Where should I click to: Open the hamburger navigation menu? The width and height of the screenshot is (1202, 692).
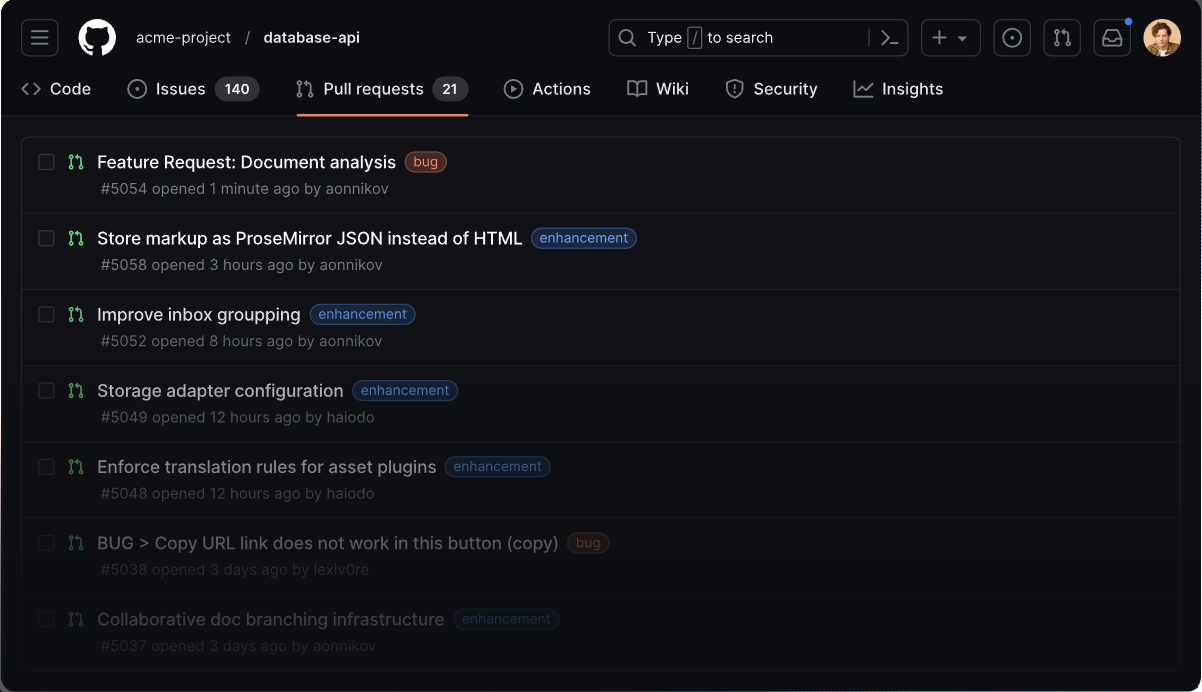pyautogui.click(x=39, y=38)
